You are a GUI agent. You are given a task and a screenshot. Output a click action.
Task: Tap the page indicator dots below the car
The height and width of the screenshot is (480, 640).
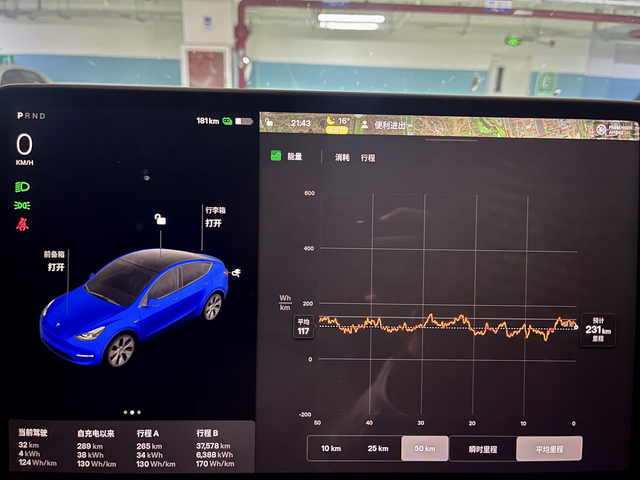[x=132, y=412]
